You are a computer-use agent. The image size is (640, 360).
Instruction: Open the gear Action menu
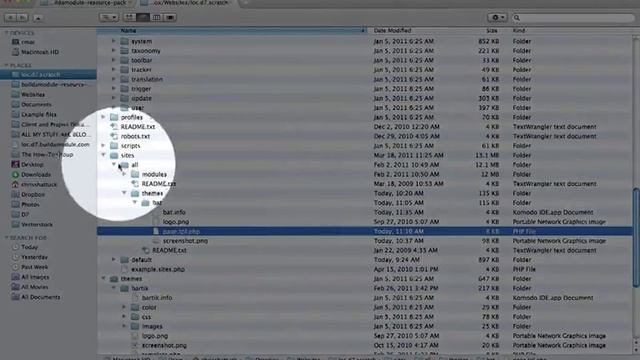click(x=497, y=18)
